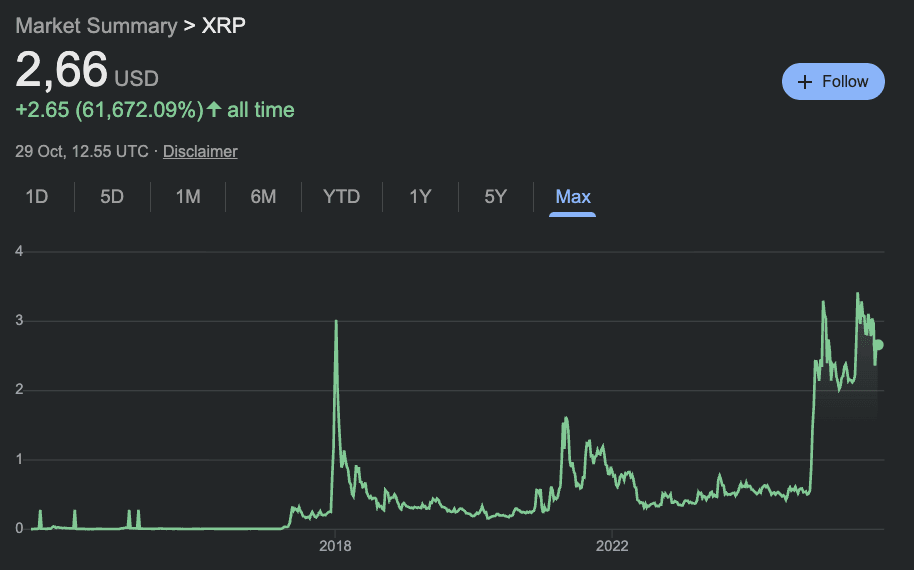Choose the 6M time range tab
914x570 pixels.
263,197
